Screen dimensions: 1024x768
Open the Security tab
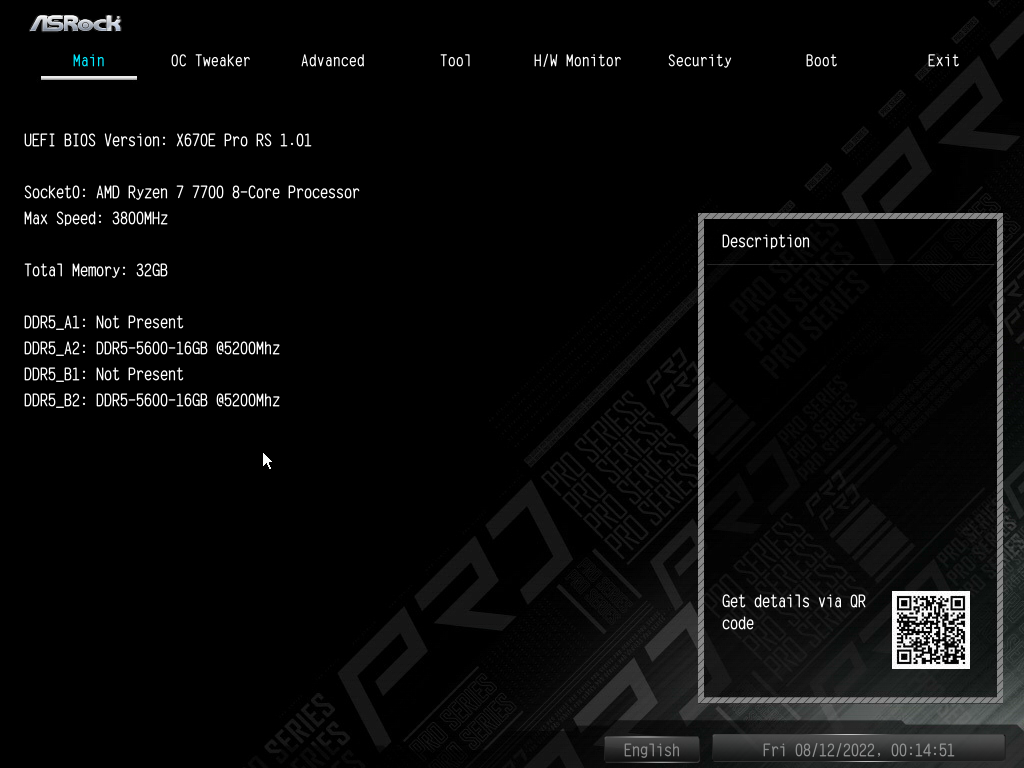(699, 61)
